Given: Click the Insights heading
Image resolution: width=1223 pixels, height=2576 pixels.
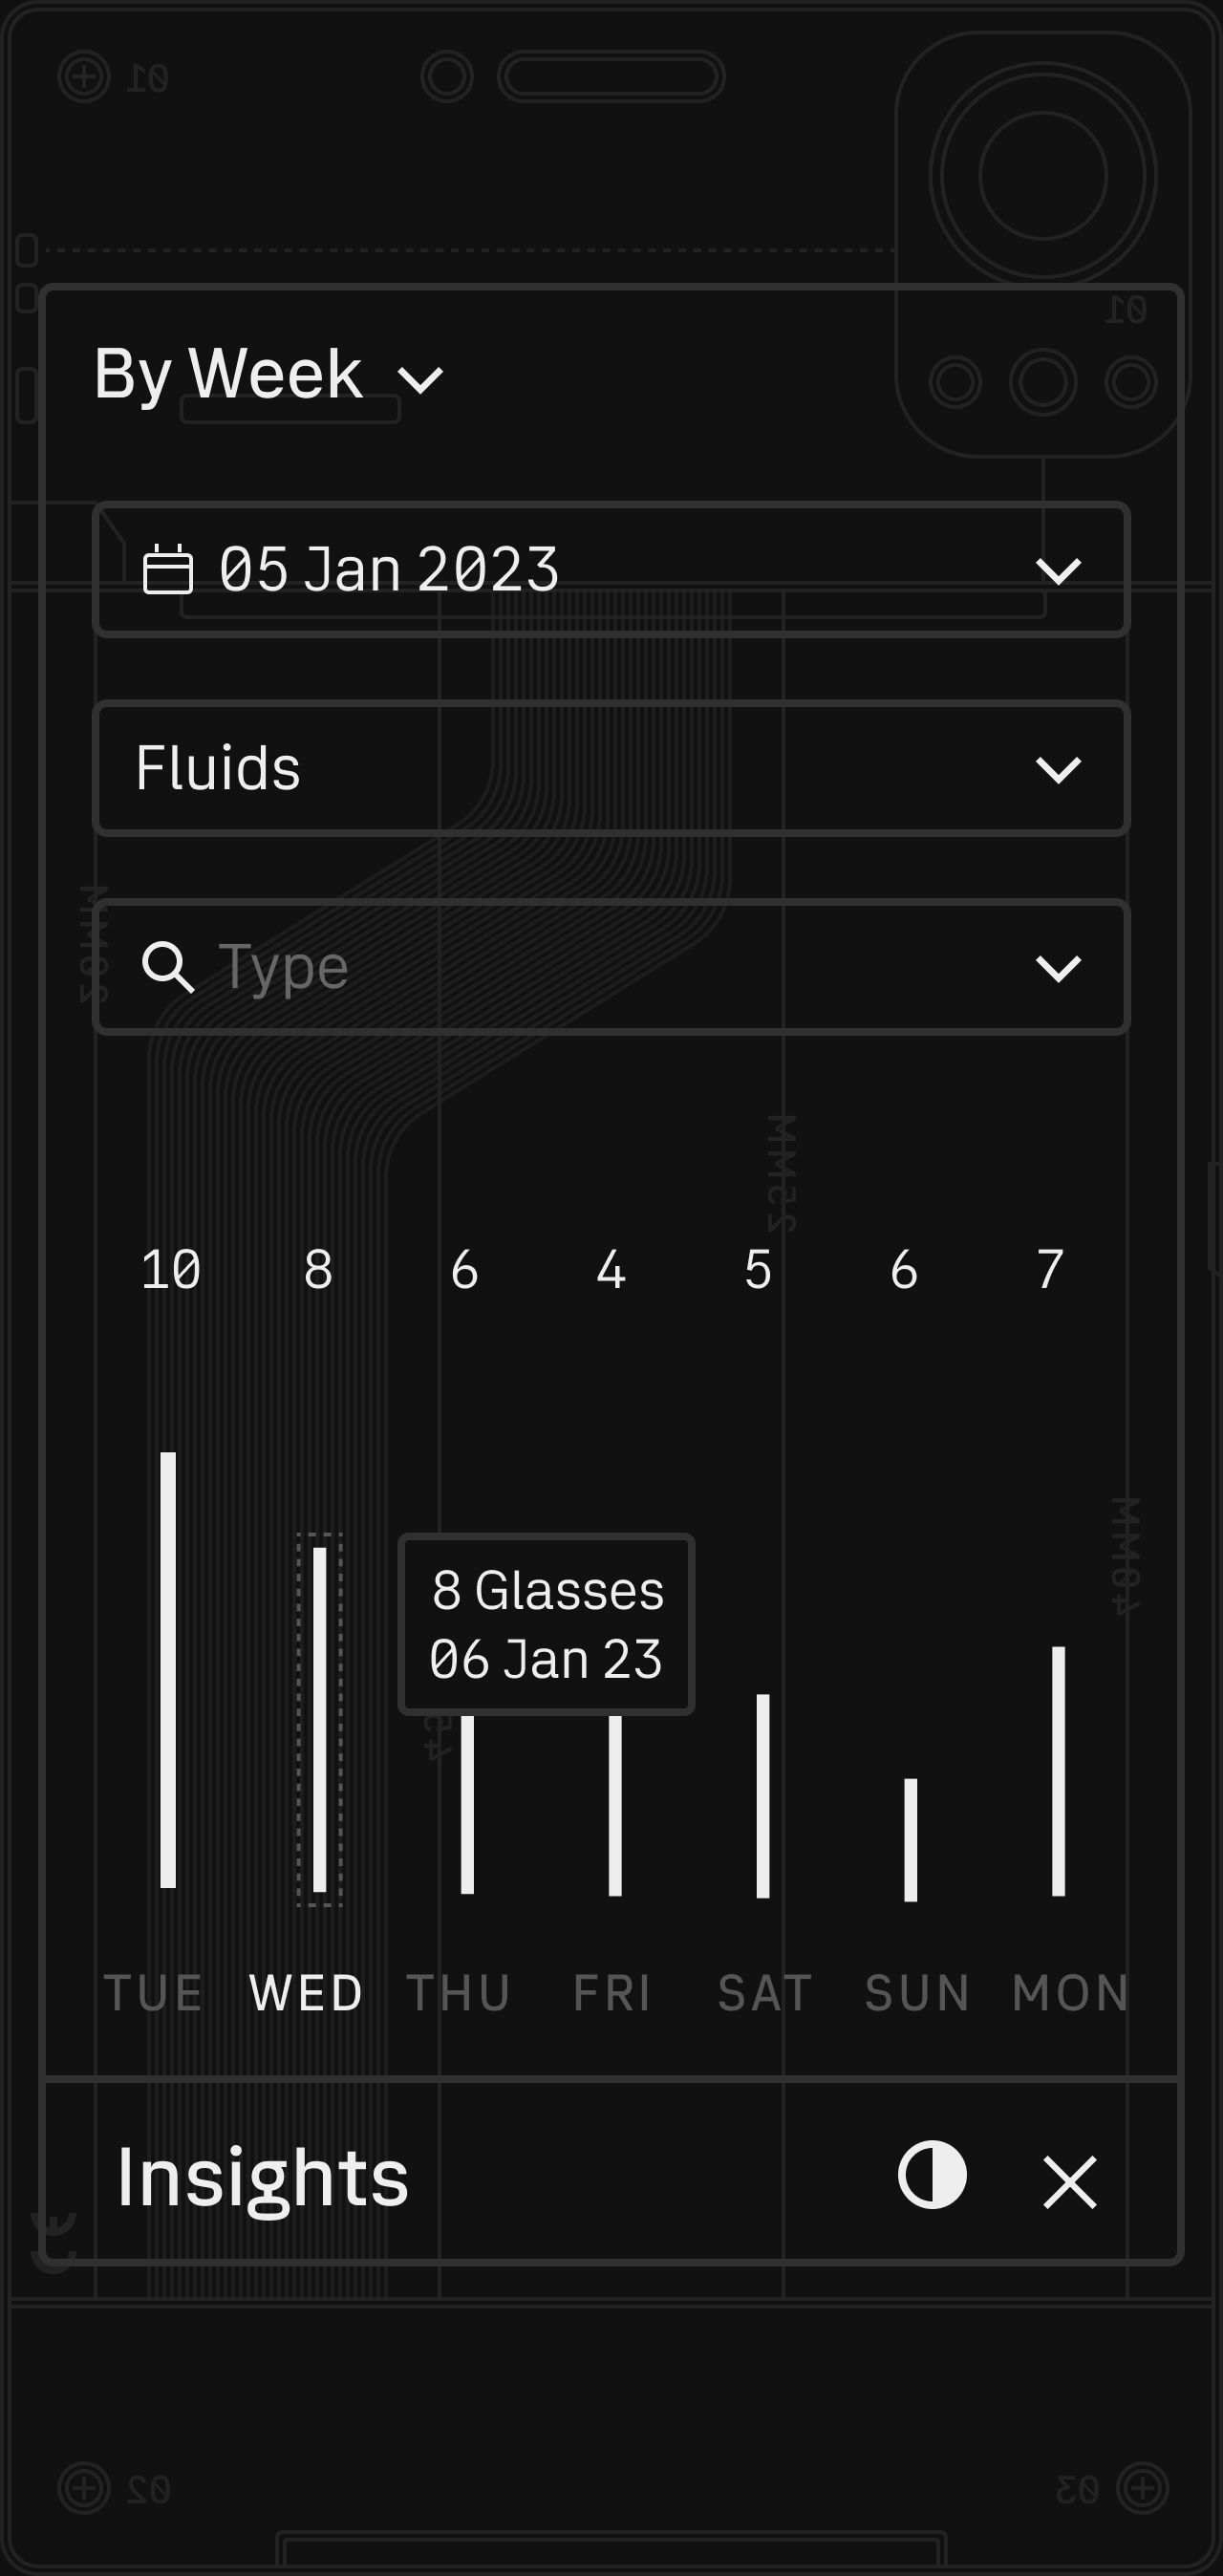Looking at the screenshot, I should point(263,2178).
